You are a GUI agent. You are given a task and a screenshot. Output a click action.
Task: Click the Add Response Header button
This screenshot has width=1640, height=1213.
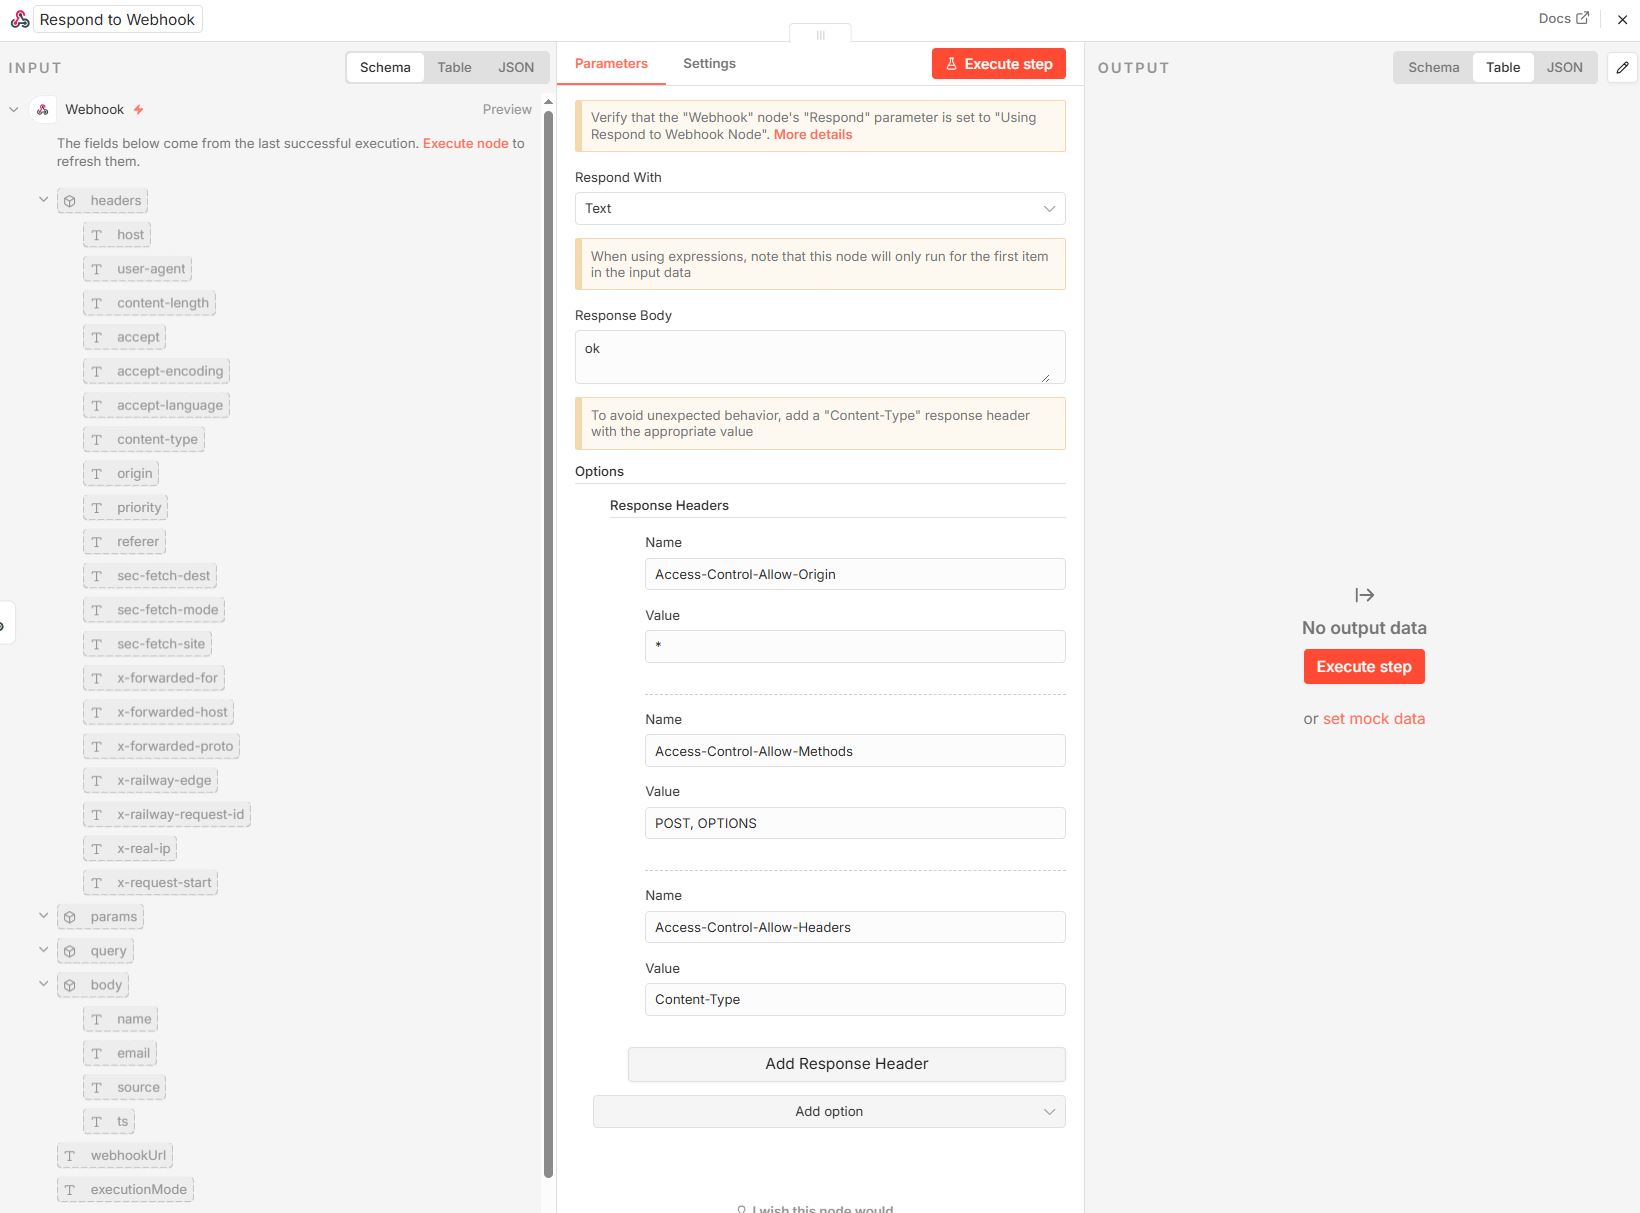tap(846, 1064)
